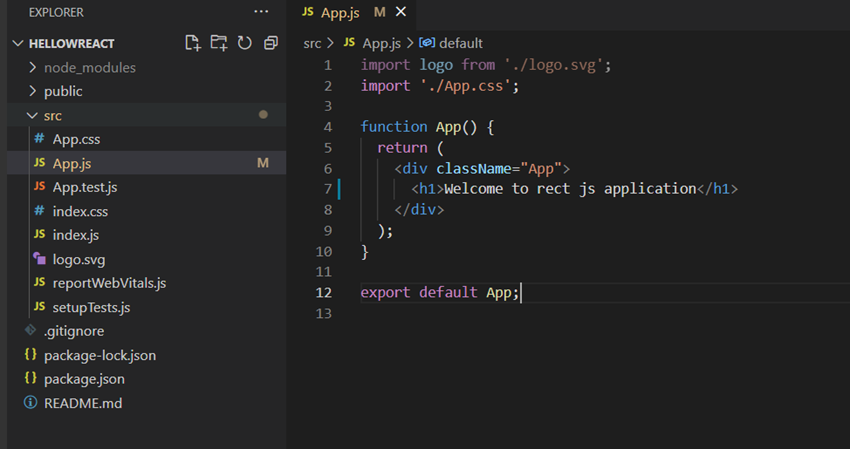850x449 pixels.
Task: Click the New File icon in Explorer
Action: coord(194,43)
